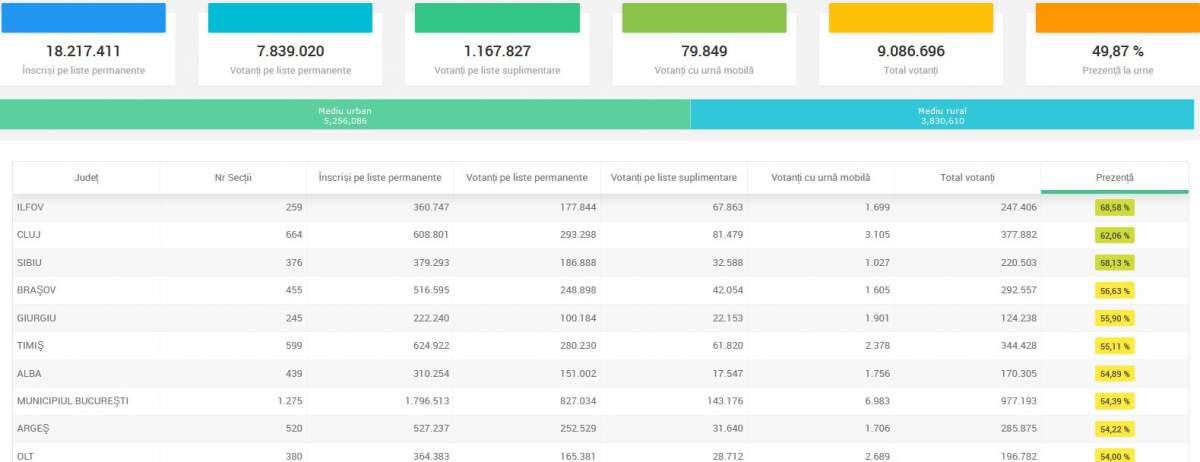Sort table by Total votanți header

967,177
